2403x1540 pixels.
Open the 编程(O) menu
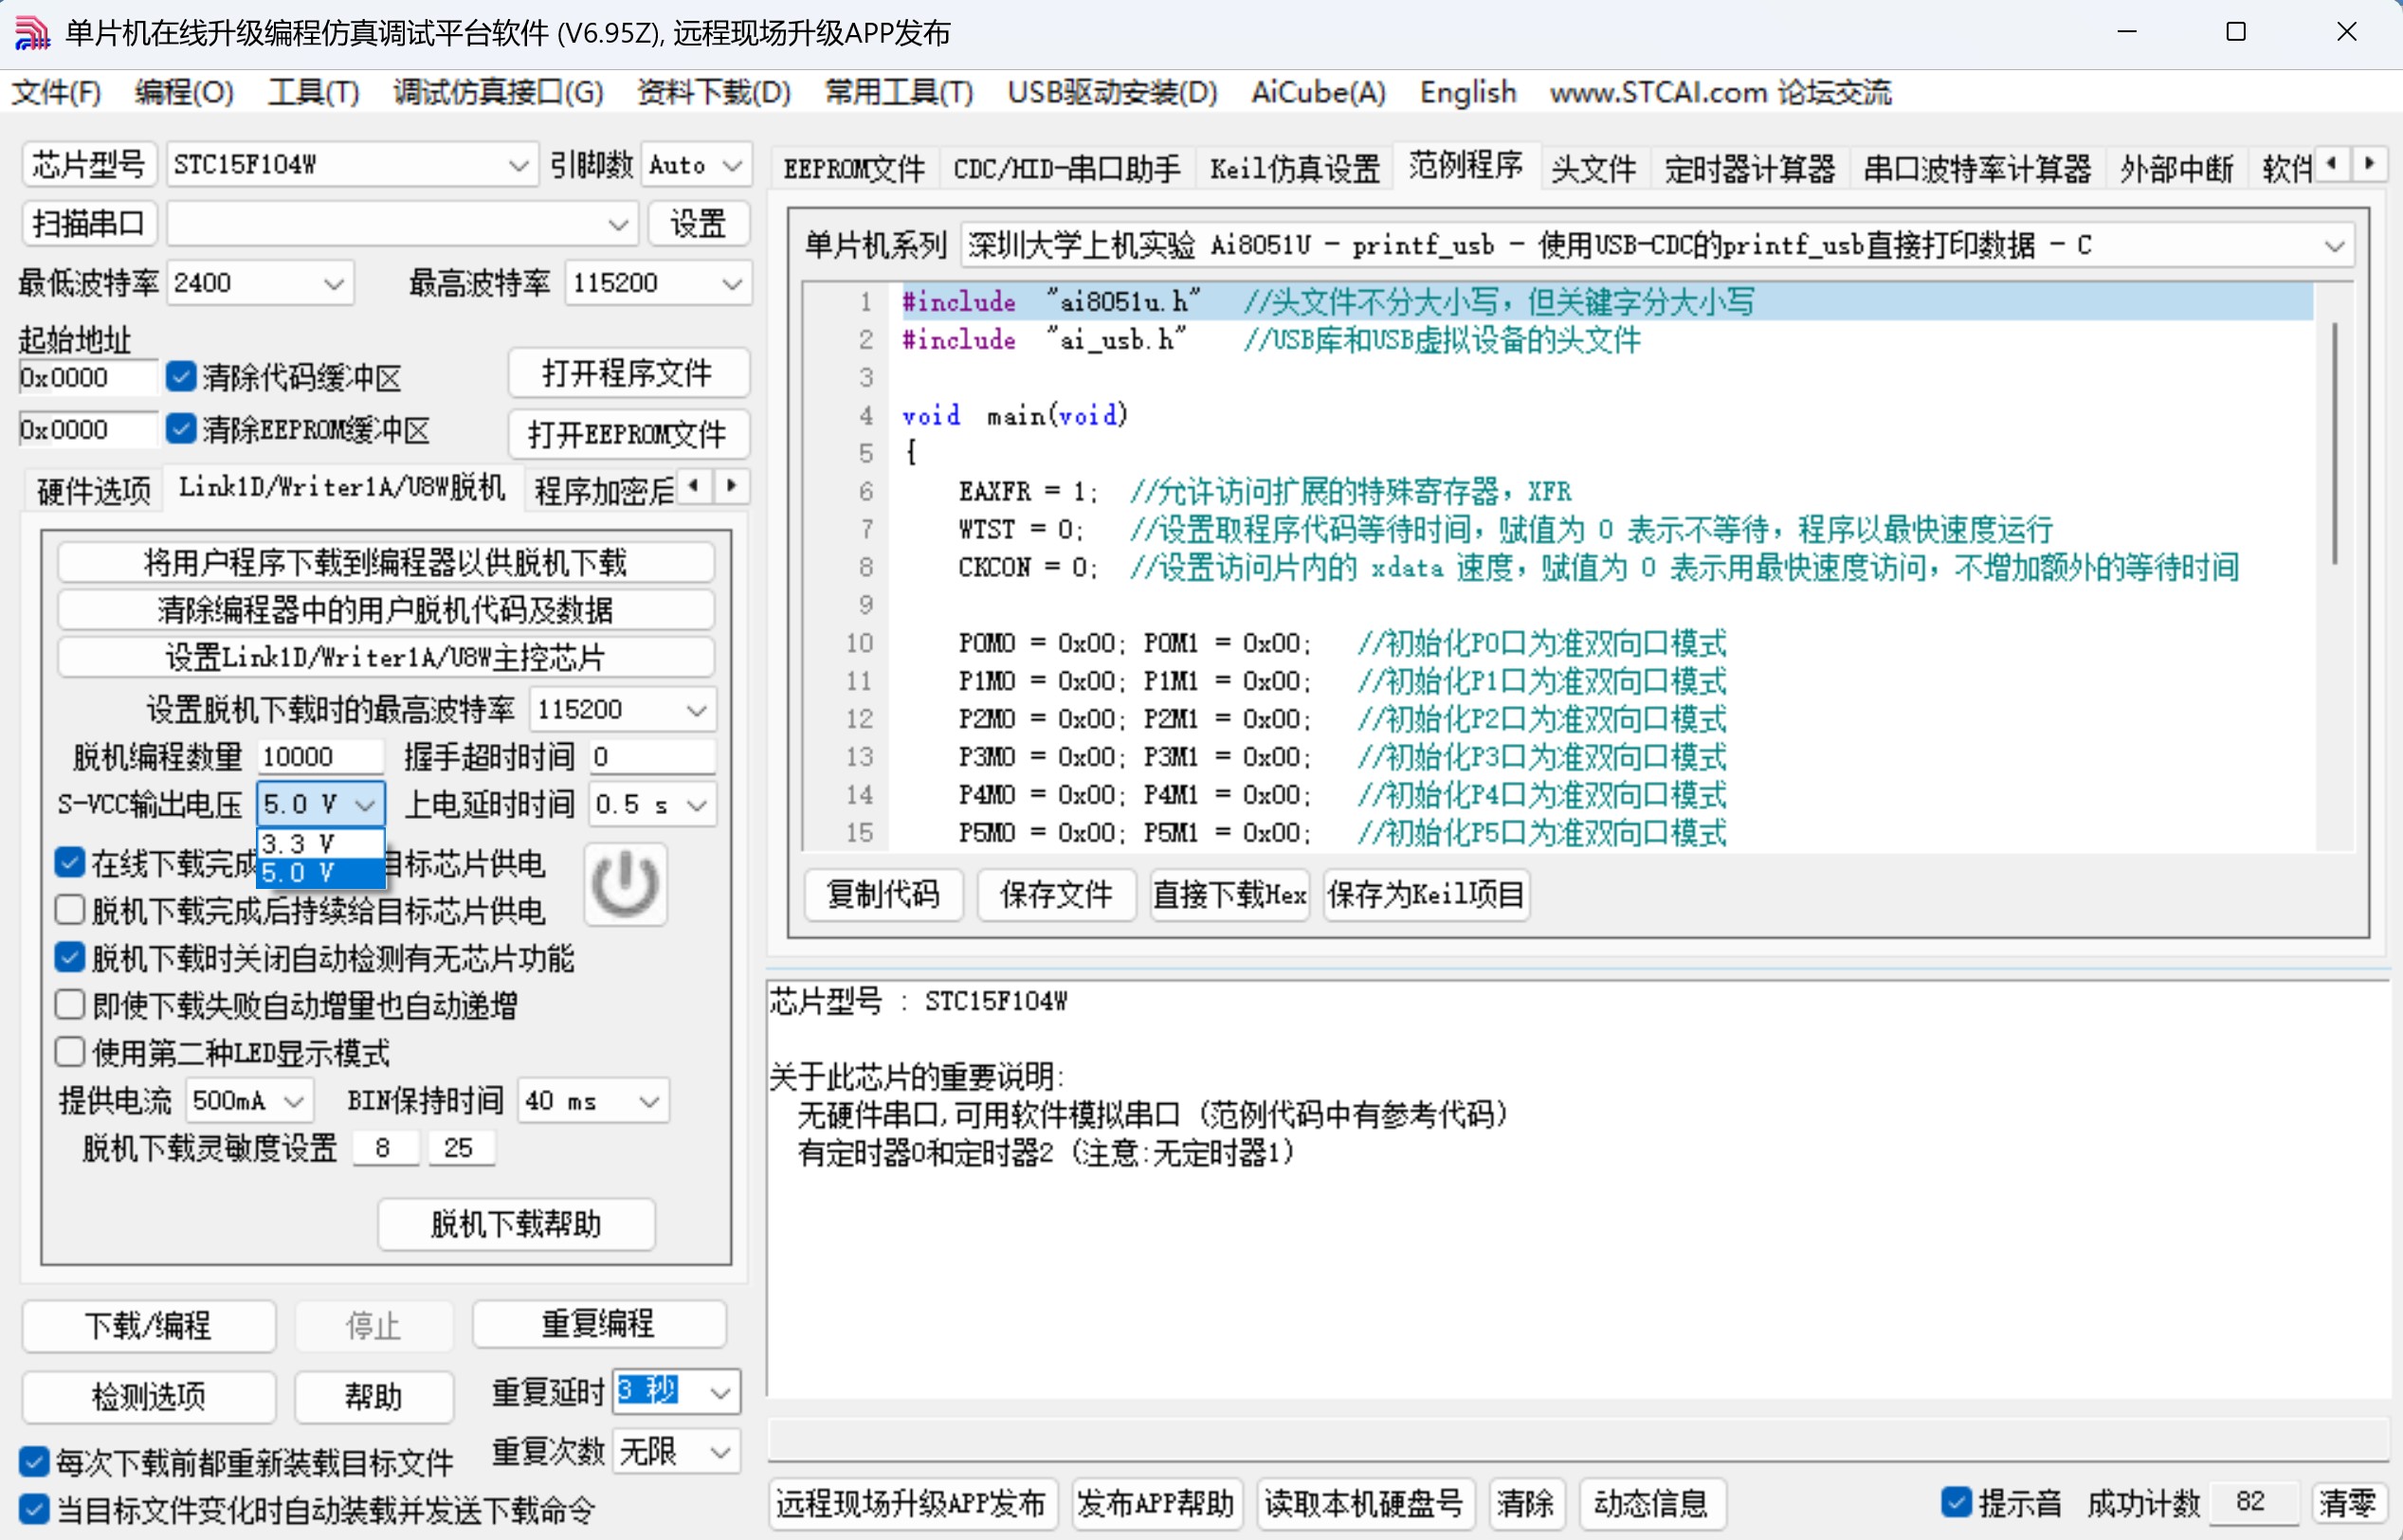[x=184, y=93]
